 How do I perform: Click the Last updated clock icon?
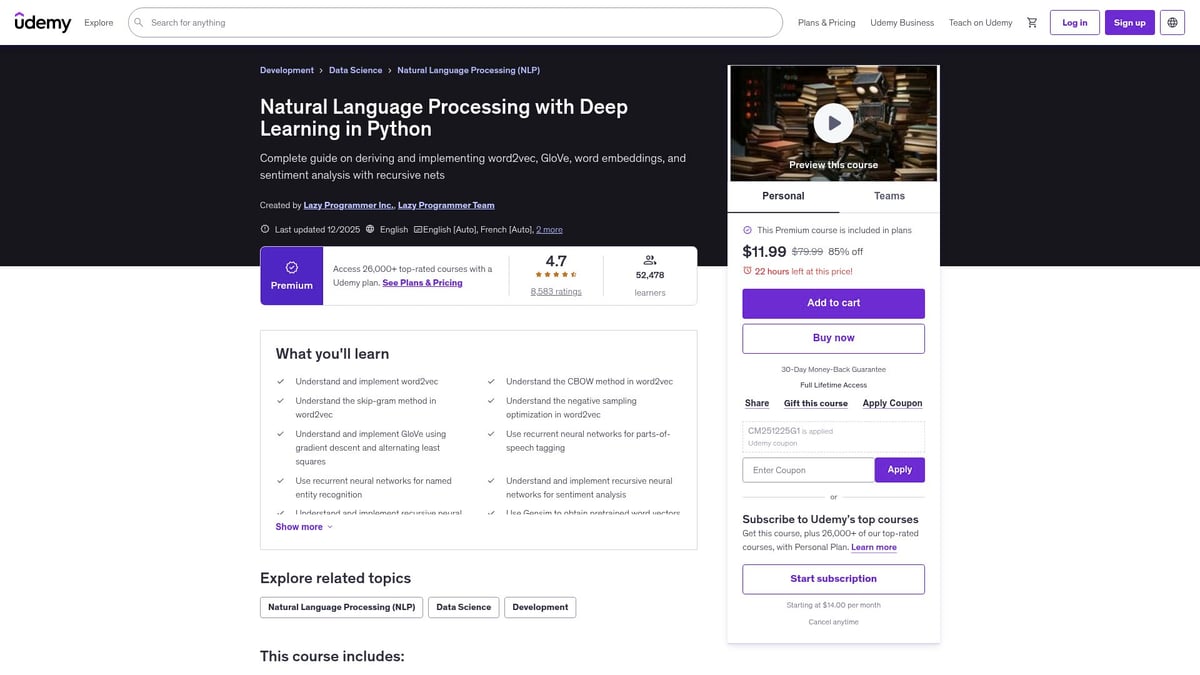265,229
